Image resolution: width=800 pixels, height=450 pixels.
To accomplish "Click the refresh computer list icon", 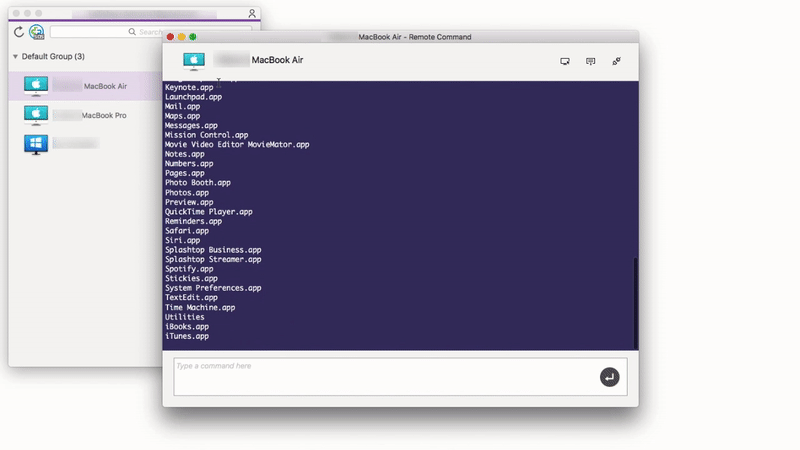I will (19, 32).
